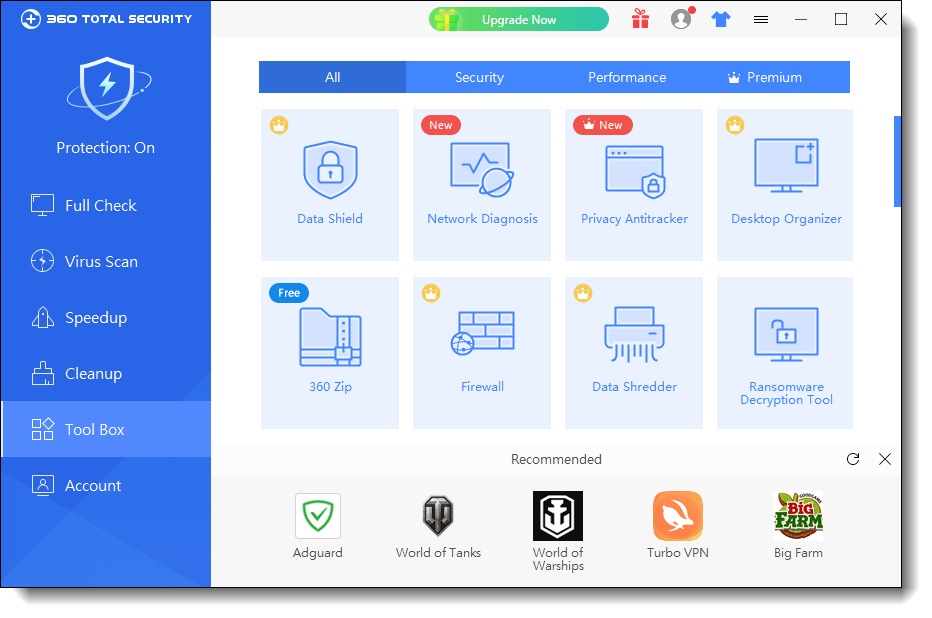Image resolution: width=932 pixels, height=618 pixels.
Task: Click the World of Warships icon
Action: [558, 516]
